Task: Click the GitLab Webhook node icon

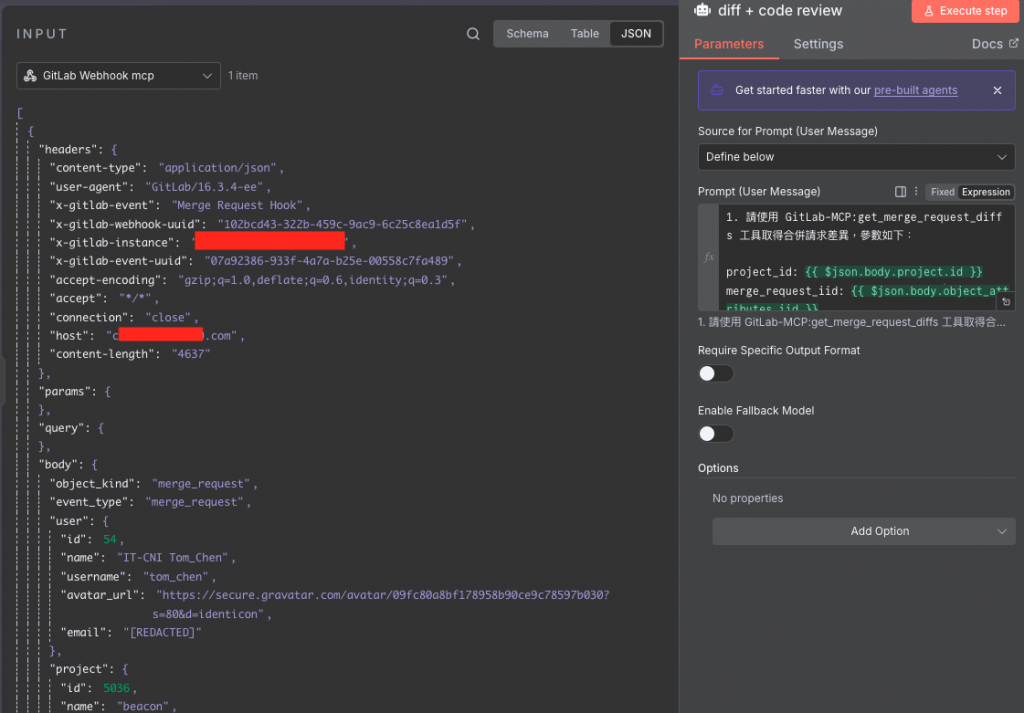Action: 30,76
